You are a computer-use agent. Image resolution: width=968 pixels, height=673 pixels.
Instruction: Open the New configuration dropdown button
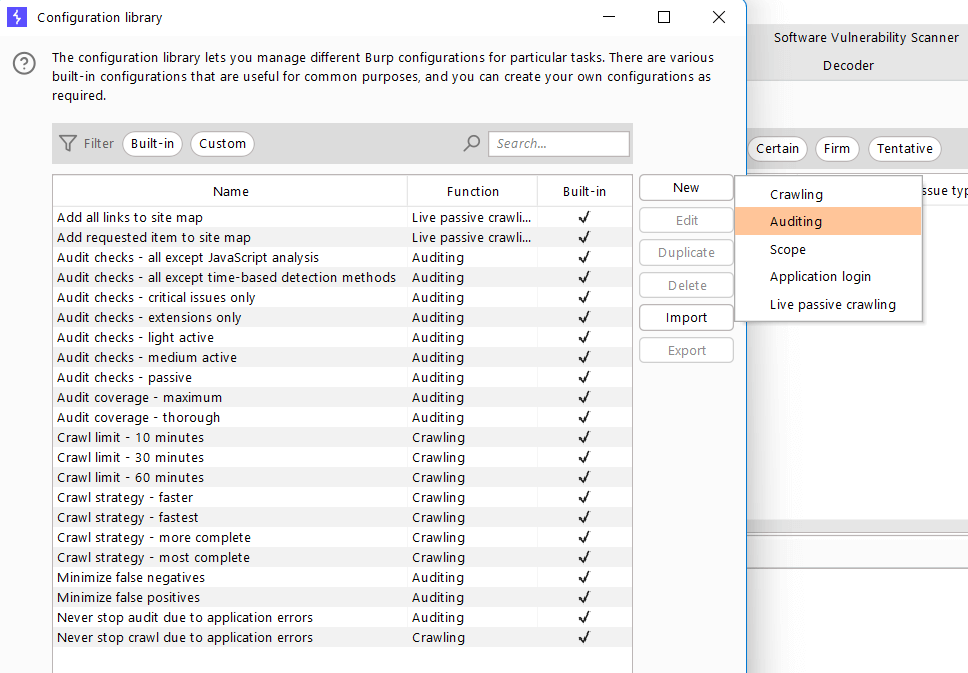click(686, 188)
